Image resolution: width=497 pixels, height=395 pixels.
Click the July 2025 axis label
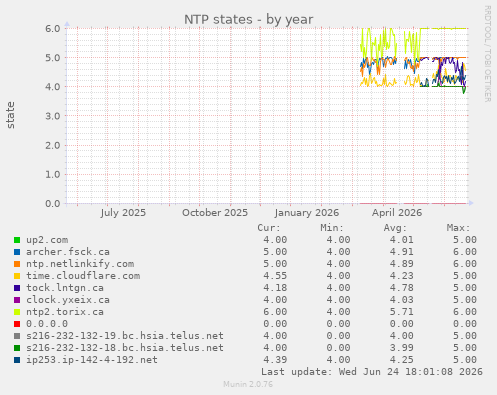click(123, 213)
